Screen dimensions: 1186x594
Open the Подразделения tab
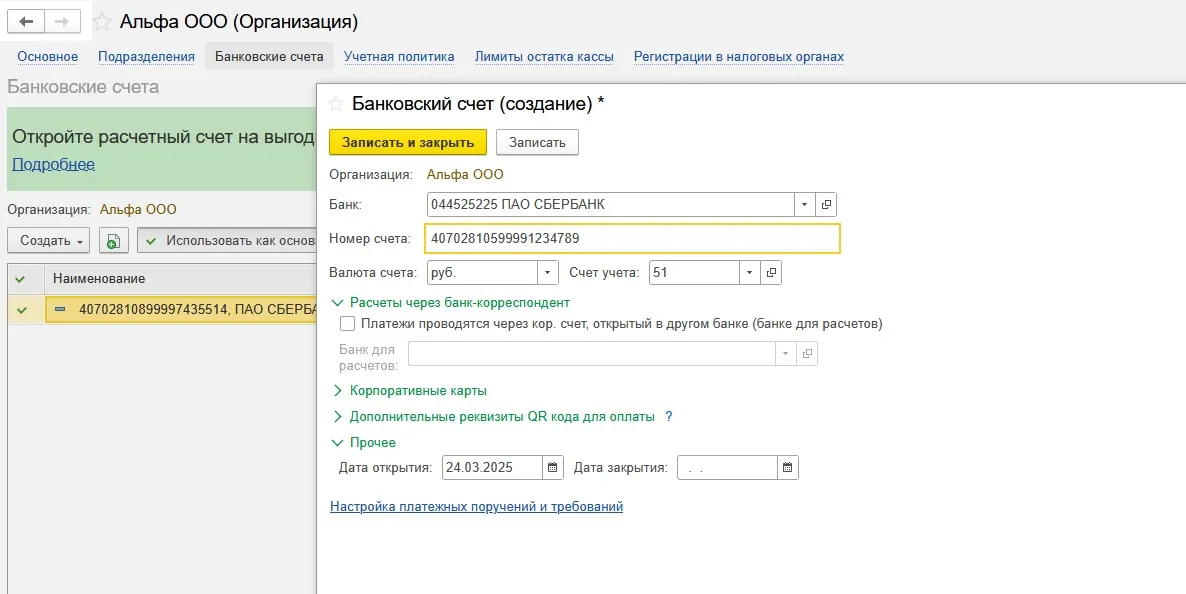coord(146,57)
